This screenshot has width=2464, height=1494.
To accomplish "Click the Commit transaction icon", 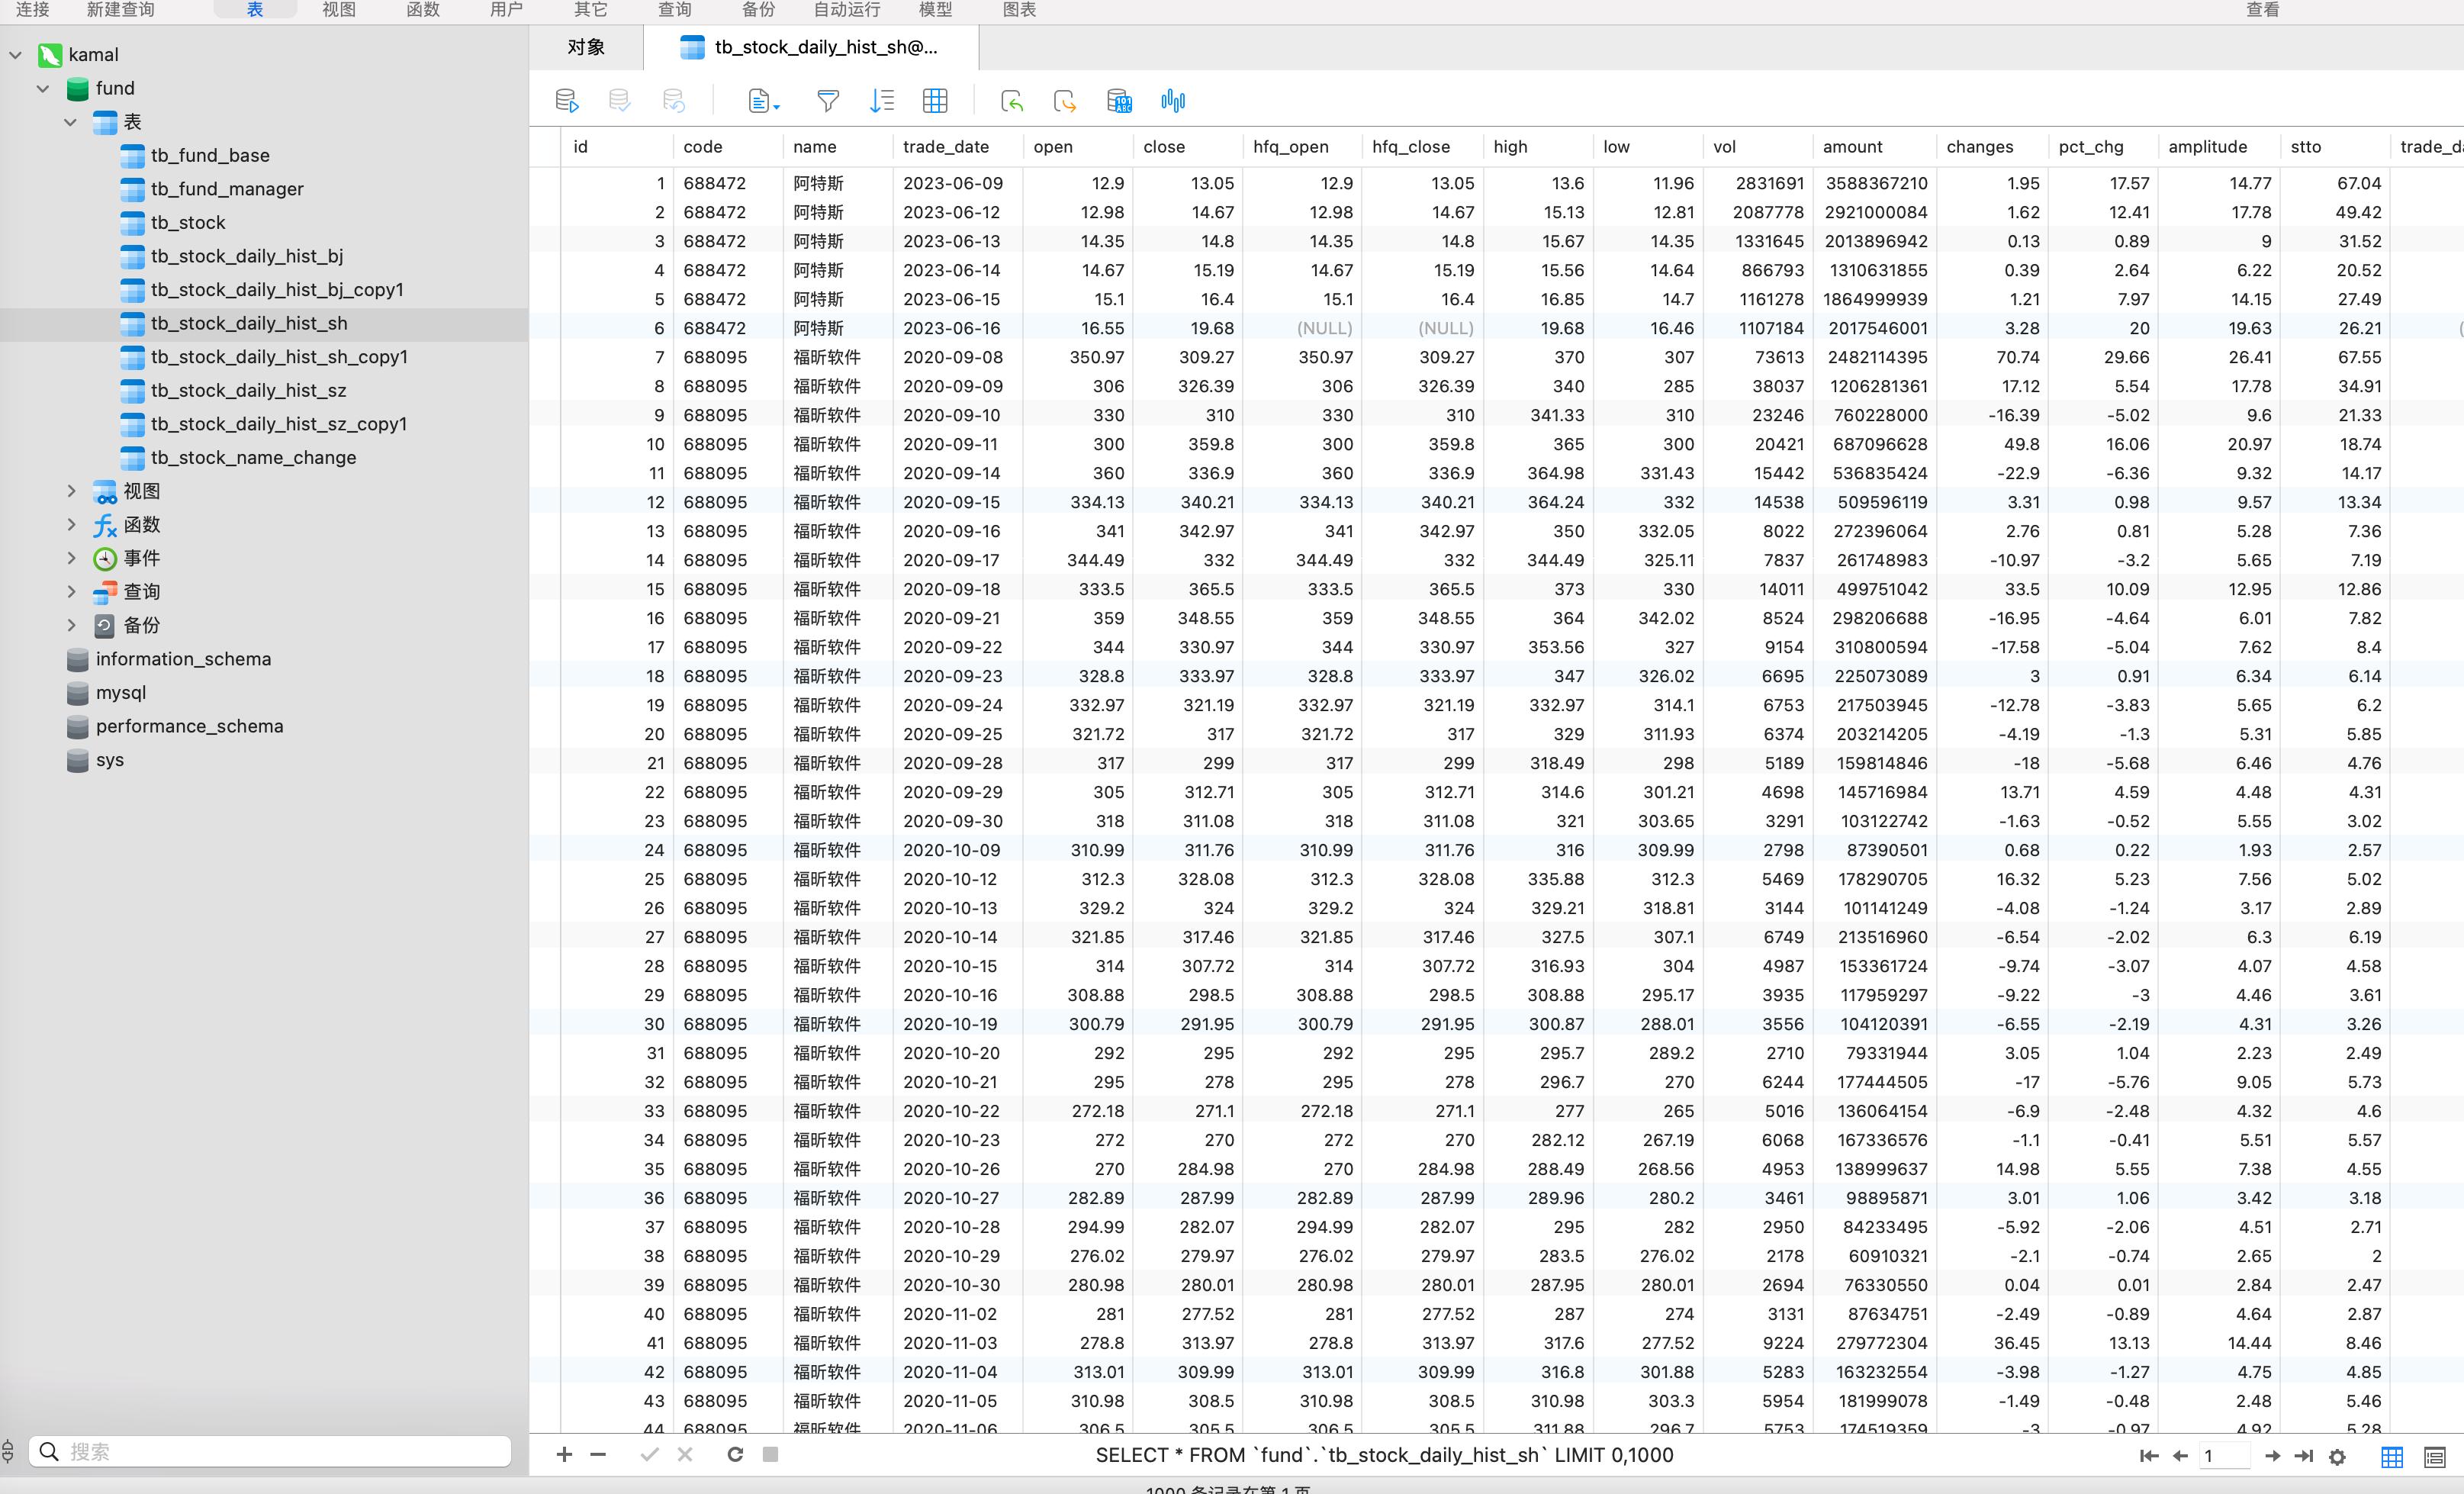I will (x=619, y=100).
